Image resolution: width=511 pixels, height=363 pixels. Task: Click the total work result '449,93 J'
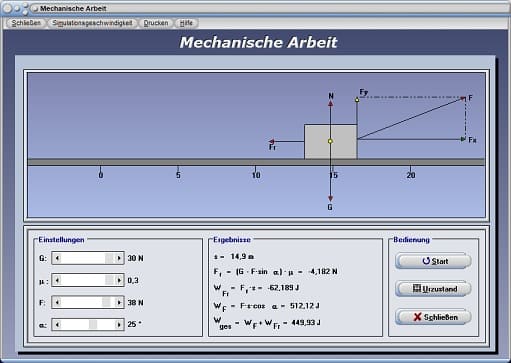coord(306,323)
